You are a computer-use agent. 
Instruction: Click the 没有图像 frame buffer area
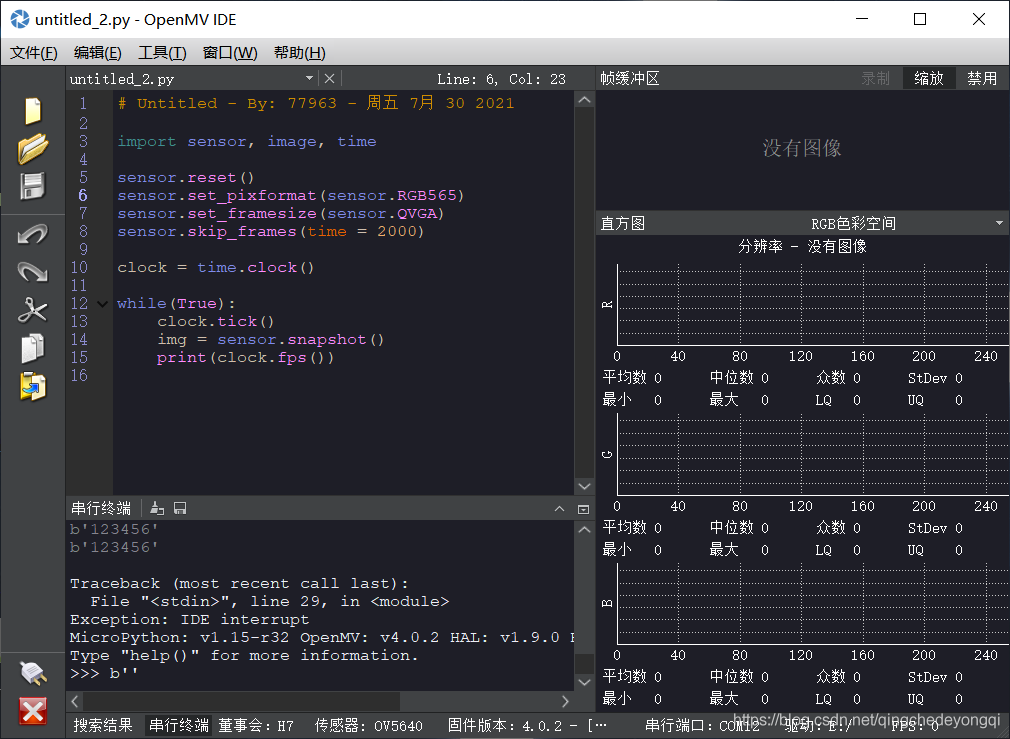pyautogui.click(x=802, y=148)
